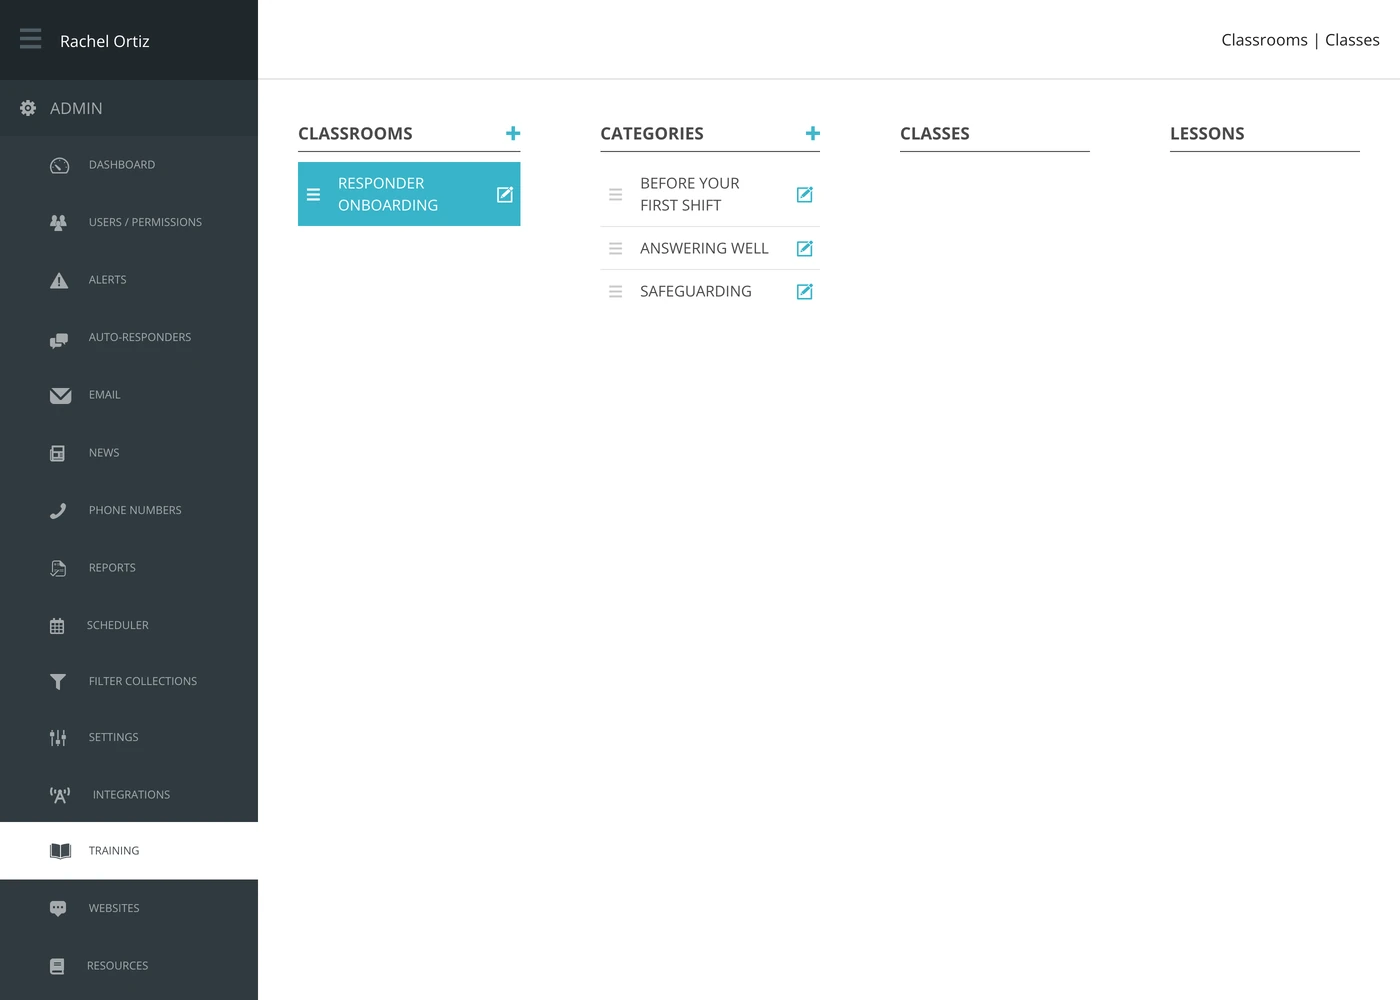Click the Email envelope icon

(60, 396)
